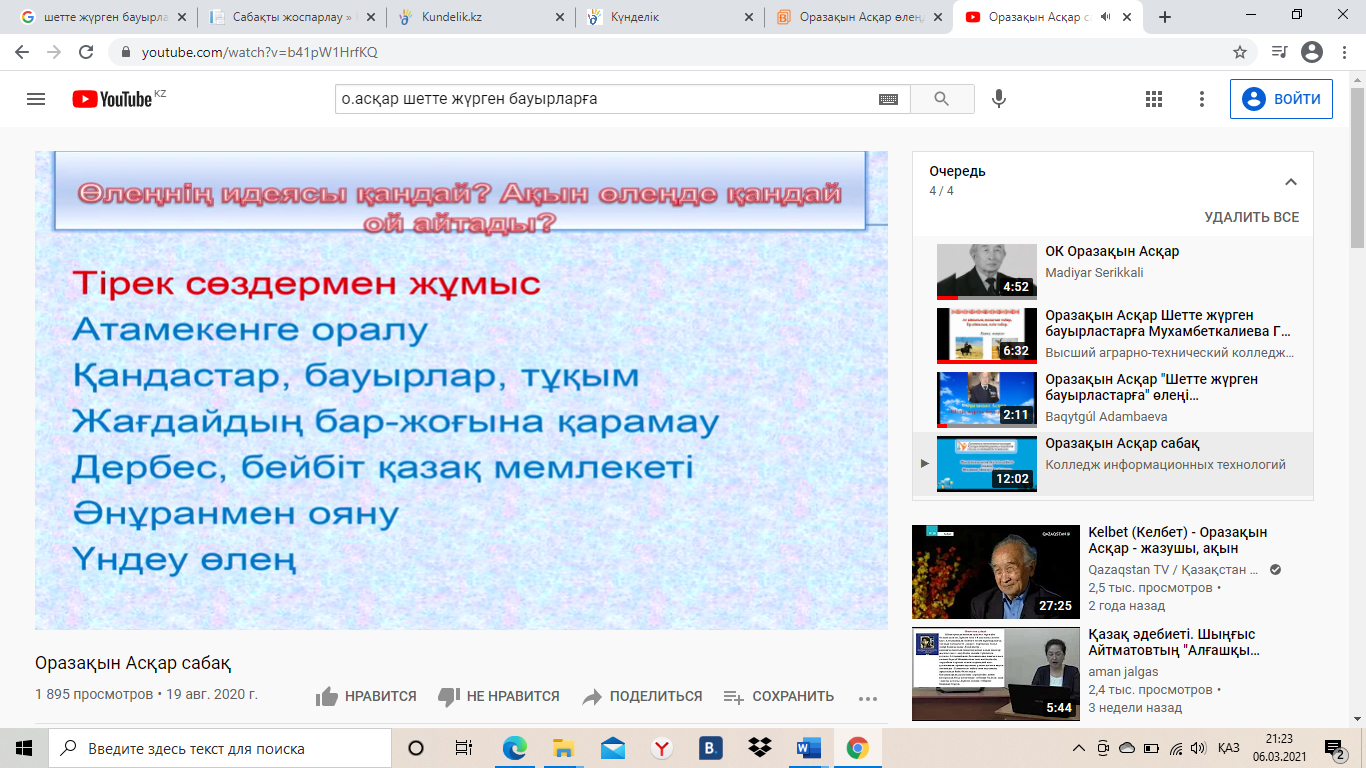Screen dimensions: 1366x768
Task: Click the ВОЙТИ sign-in button
Action: [1281, 99]
